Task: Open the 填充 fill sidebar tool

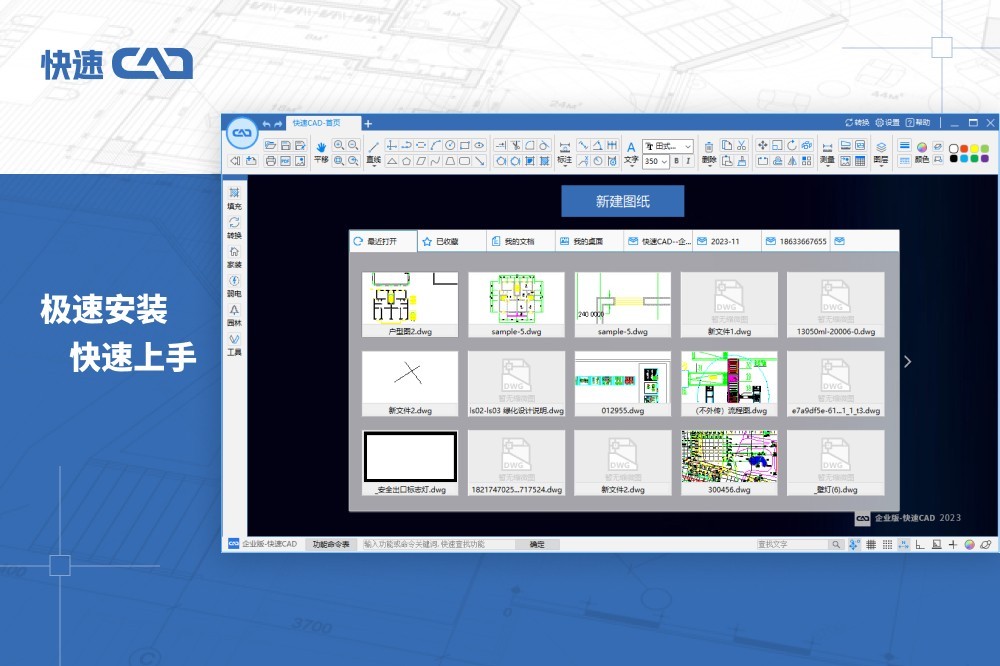Action: click(234, 198)
